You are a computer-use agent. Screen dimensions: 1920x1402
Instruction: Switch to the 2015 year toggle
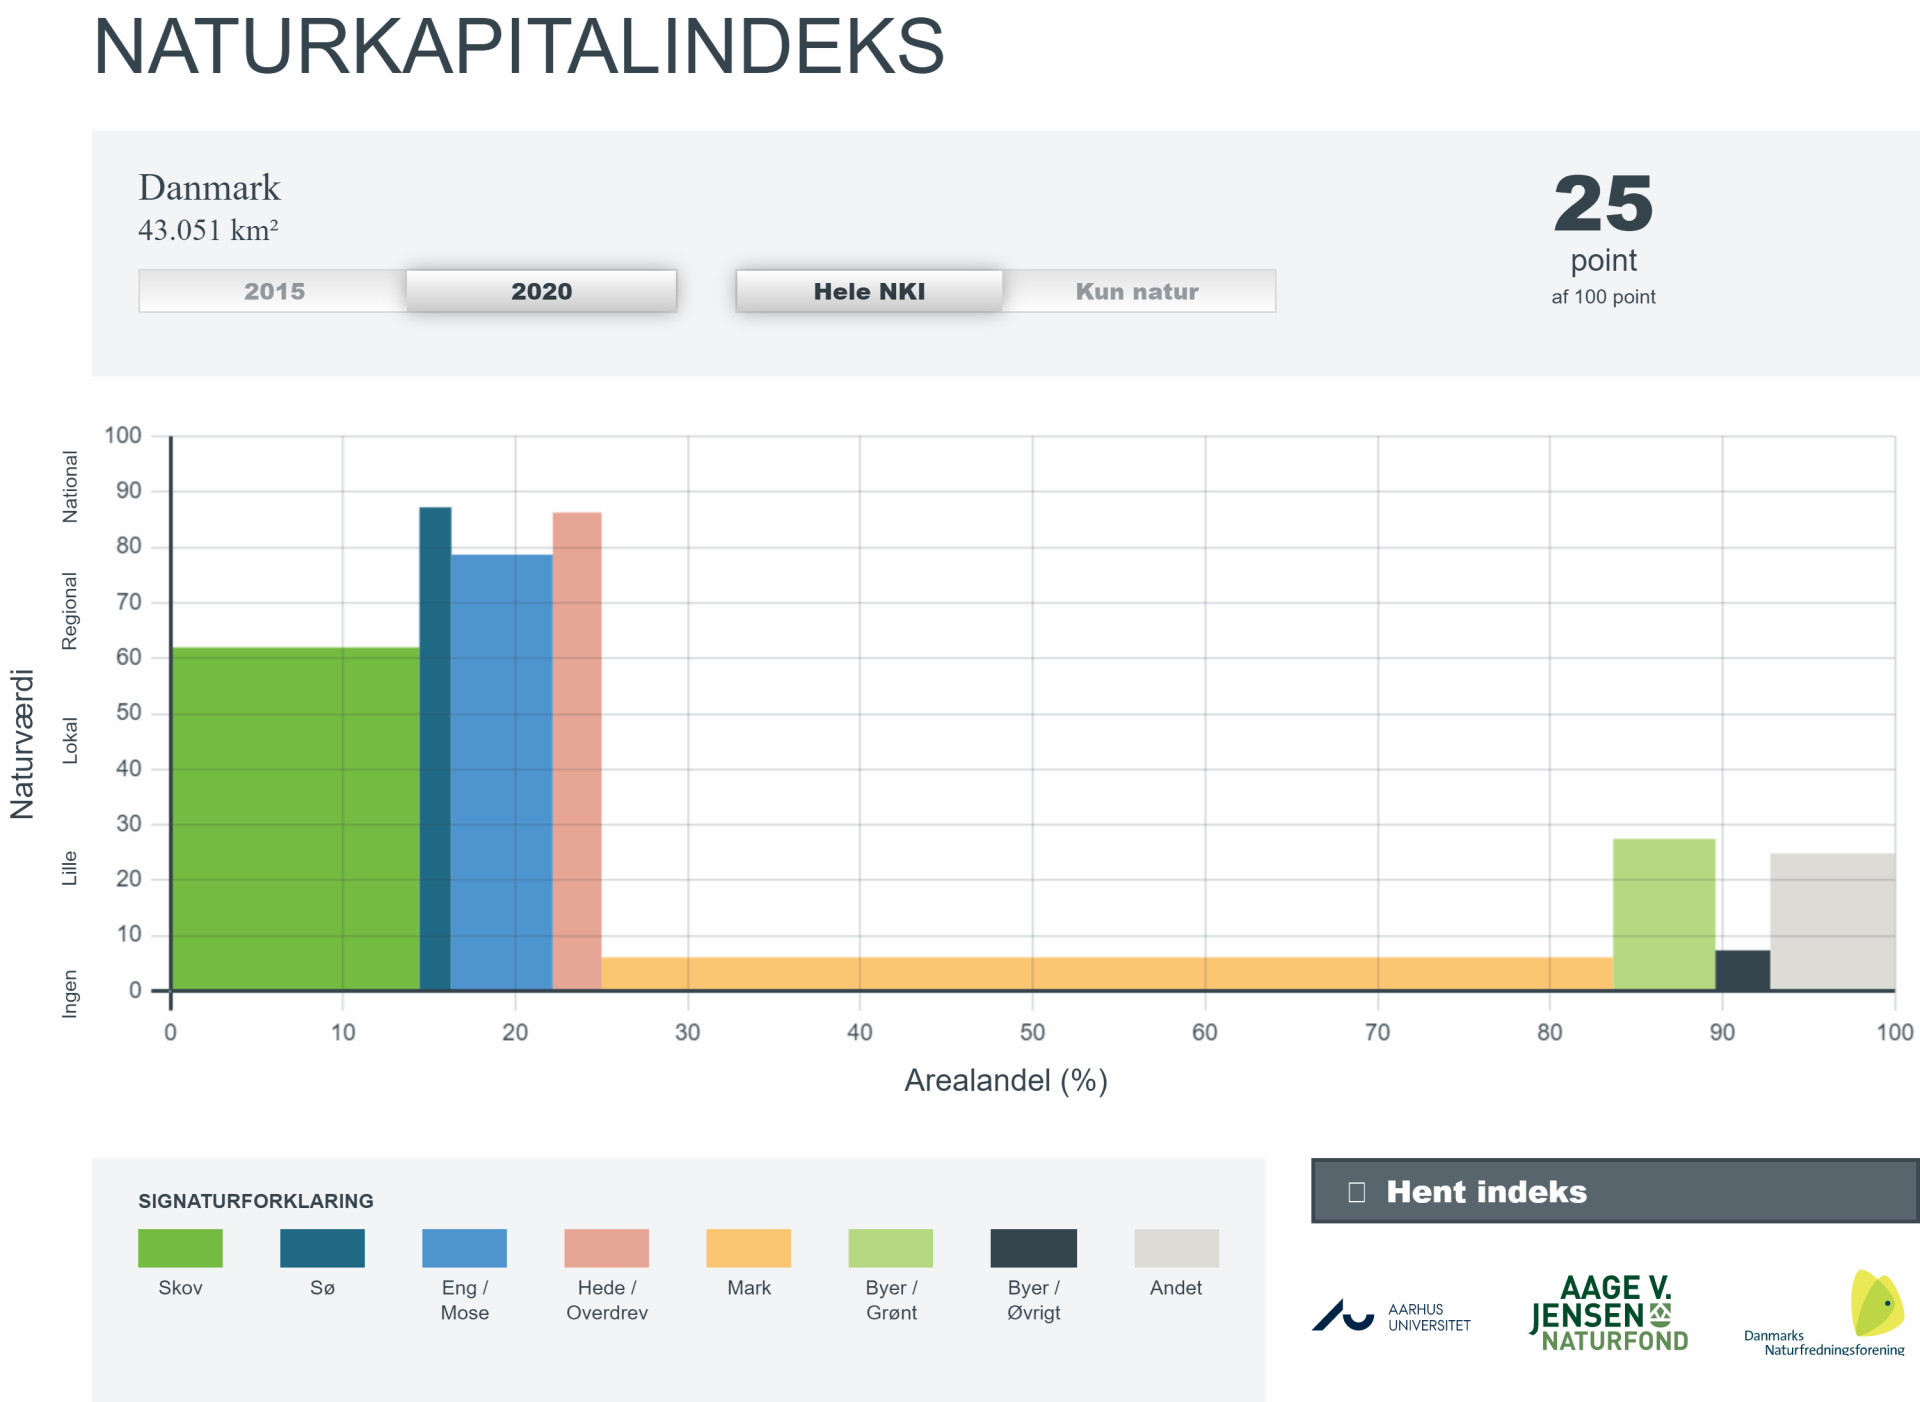[274, 291]
